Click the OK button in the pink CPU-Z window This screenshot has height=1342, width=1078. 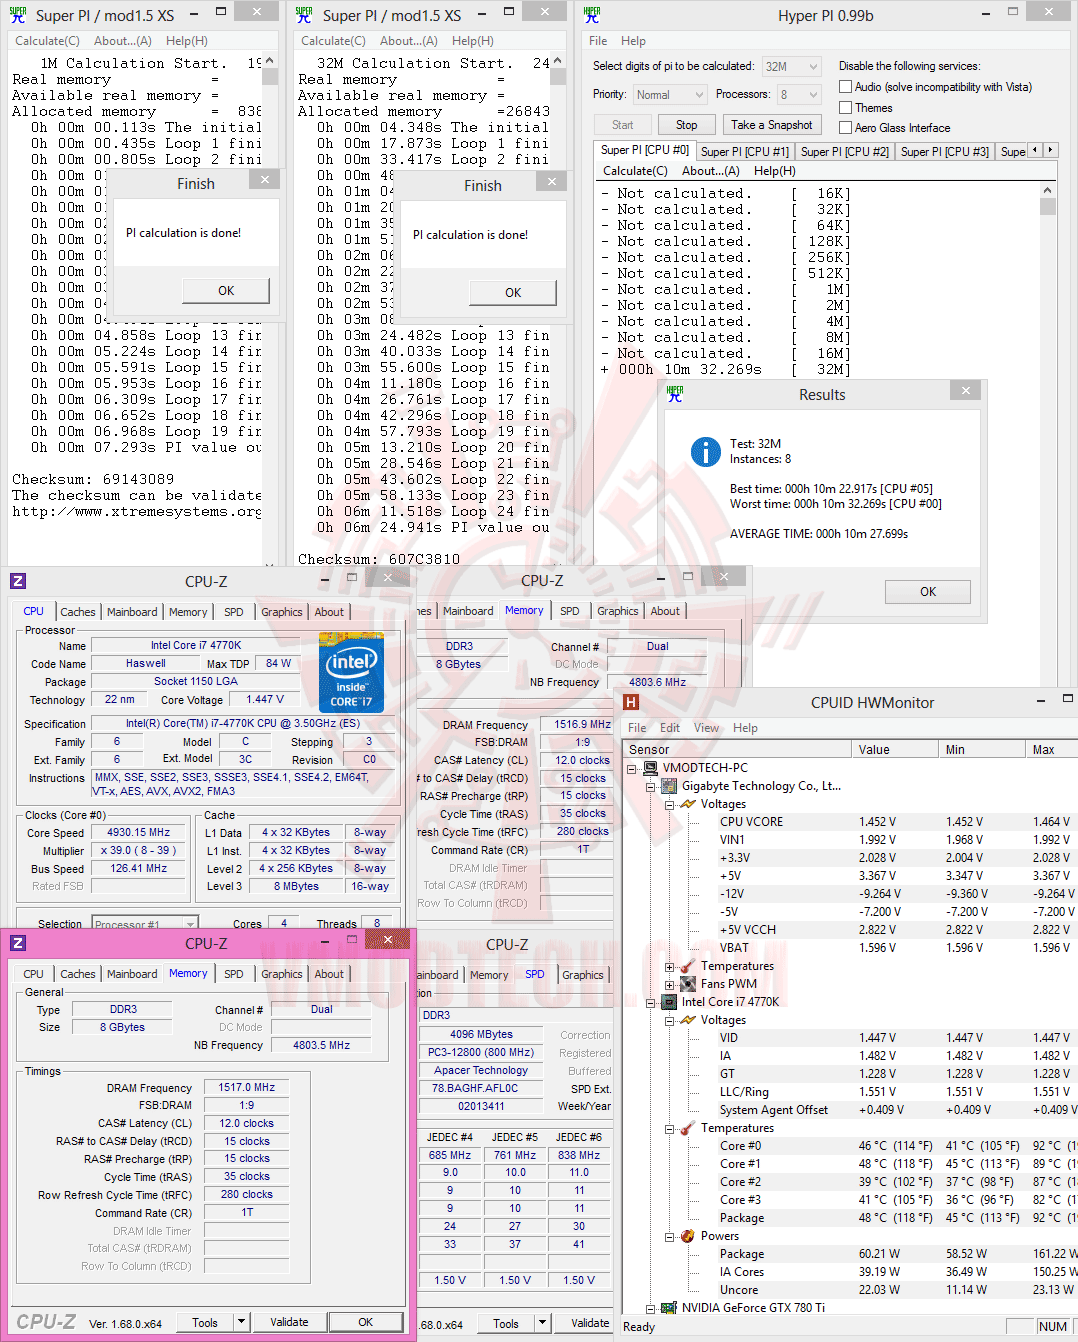pyautogui.click(x=366, y=1322)
